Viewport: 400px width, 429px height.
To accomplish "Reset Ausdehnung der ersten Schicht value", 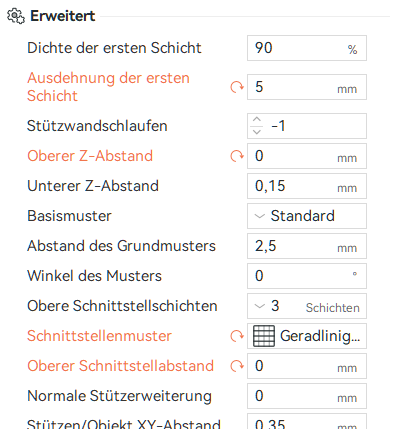I will coord(237,87).
